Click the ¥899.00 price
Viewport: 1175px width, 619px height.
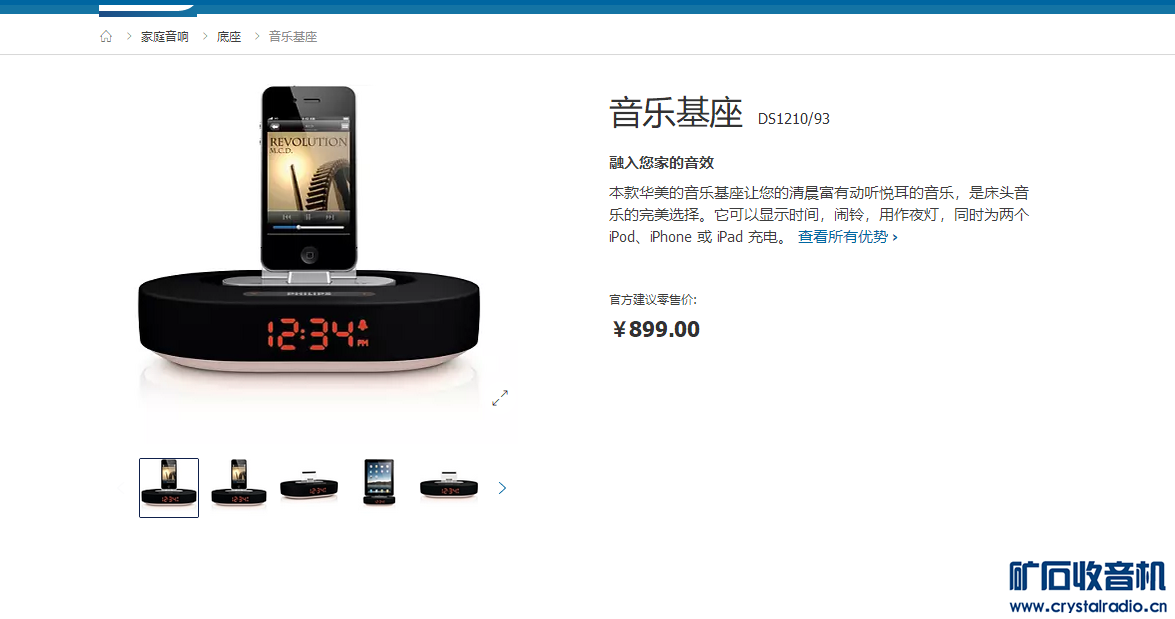coord(656,329)
